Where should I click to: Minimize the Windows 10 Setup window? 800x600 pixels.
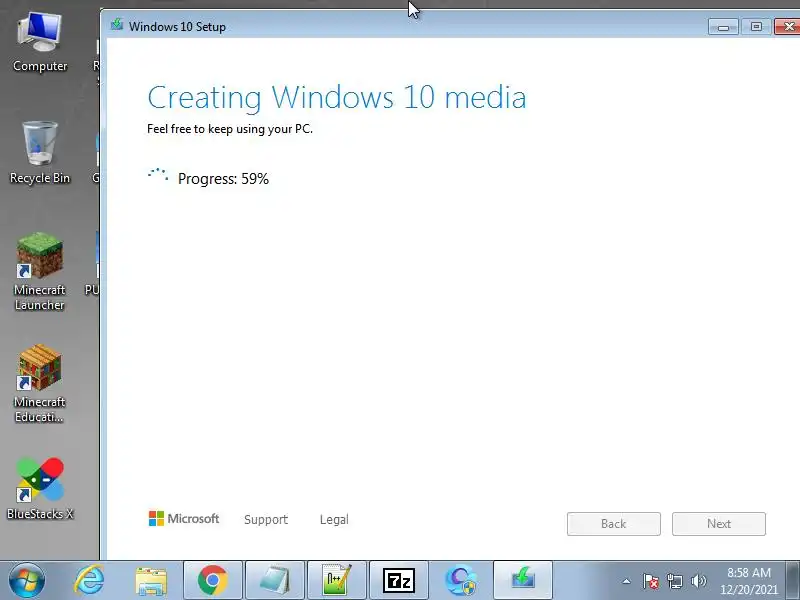pyautogui.click(x=723, y=27)
